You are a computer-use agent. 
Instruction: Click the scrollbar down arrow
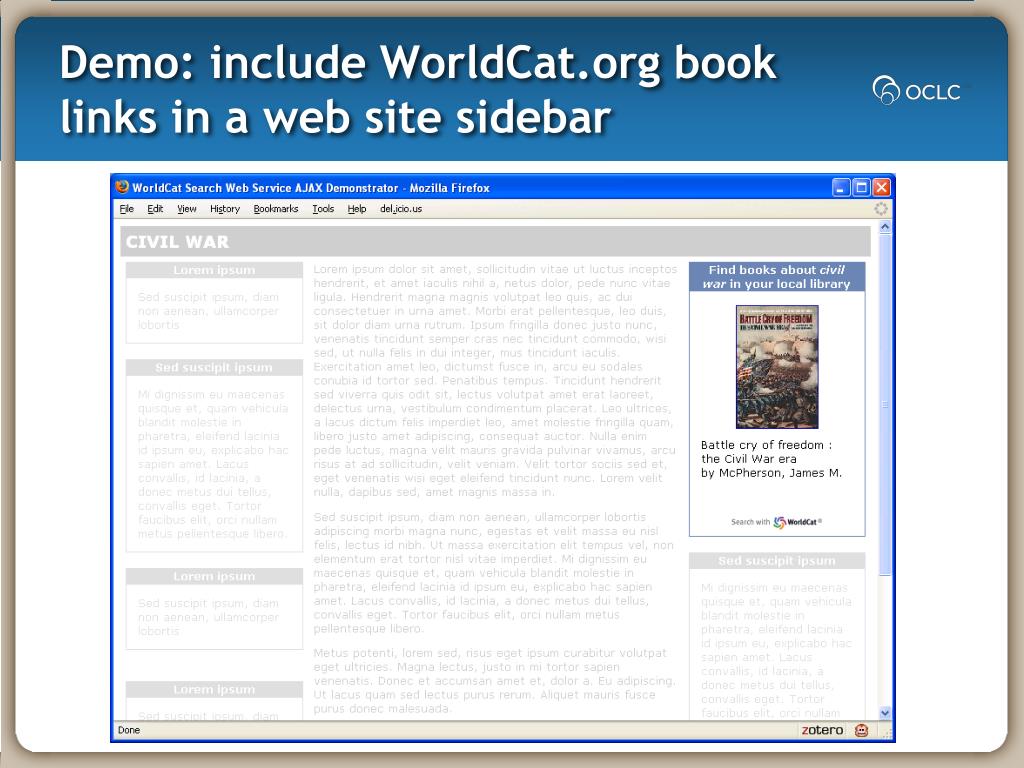pyautogui.click(x=885, y=713)
